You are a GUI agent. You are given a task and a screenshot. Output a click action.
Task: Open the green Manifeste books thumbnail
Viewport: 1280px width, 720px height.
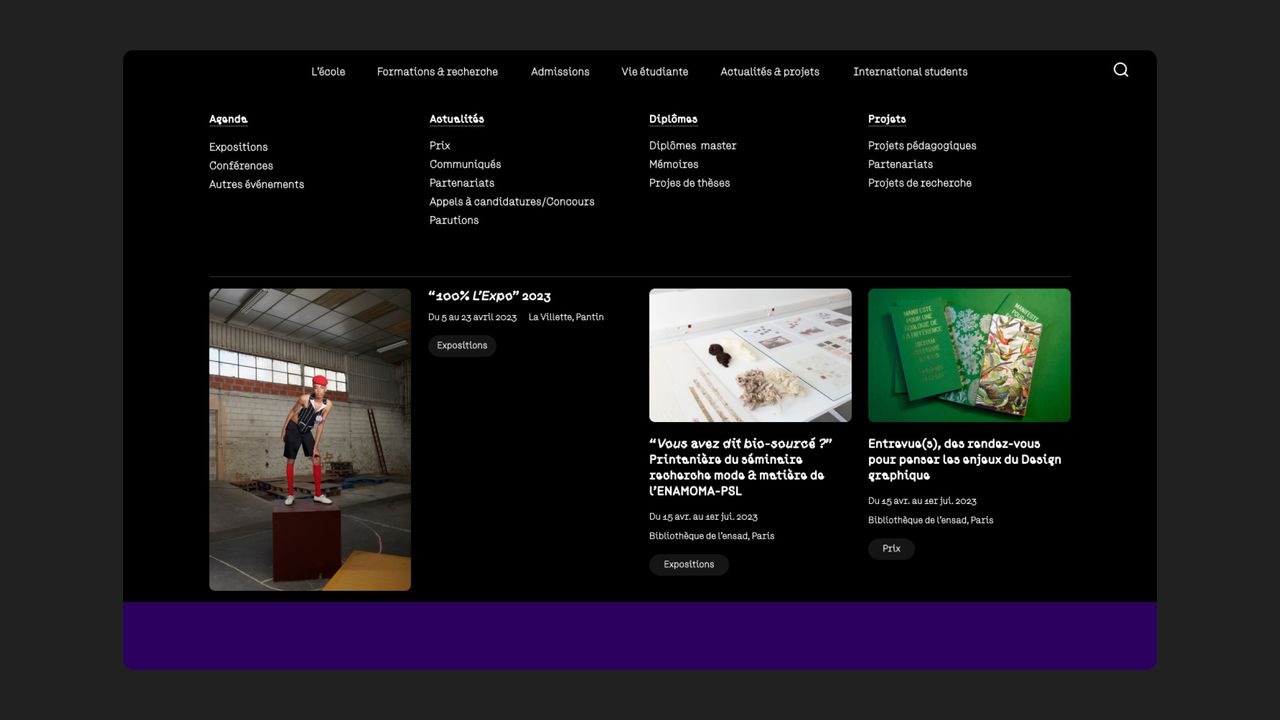tap(969, 355)
